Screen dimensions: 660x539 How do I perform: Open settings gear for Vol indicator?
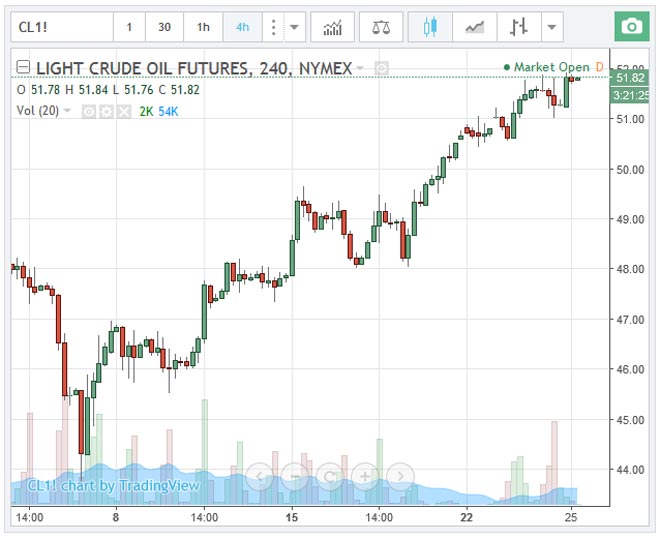(x=106, y=111)
